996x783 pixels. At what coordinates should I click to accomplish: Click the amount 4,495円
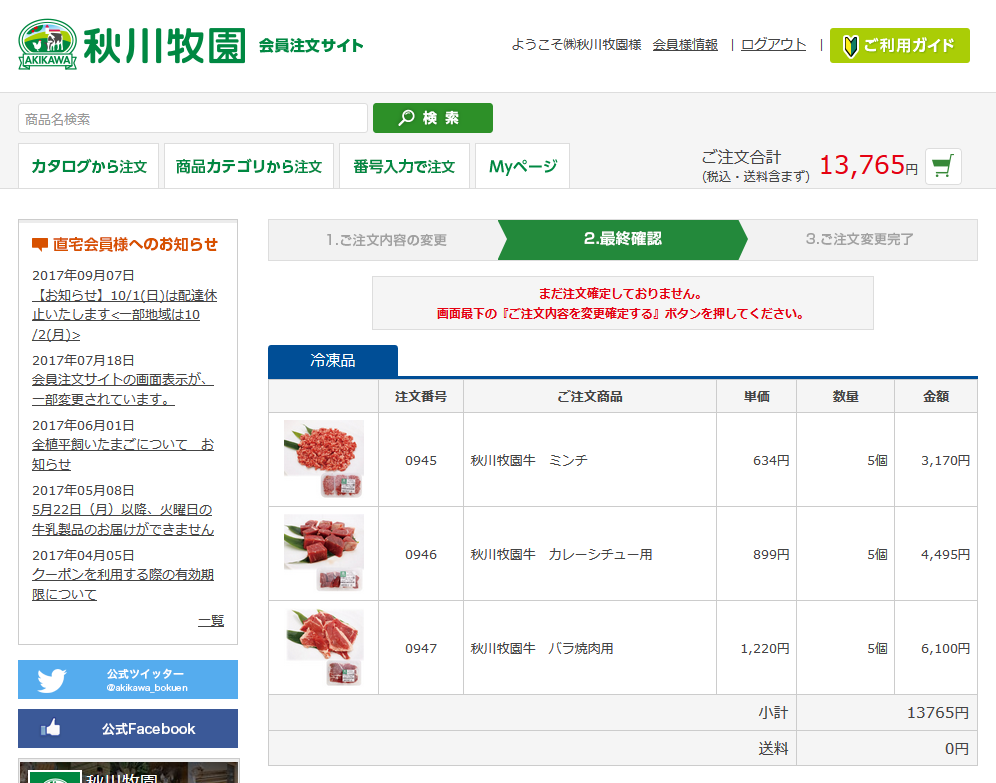[x=945, y=554]
